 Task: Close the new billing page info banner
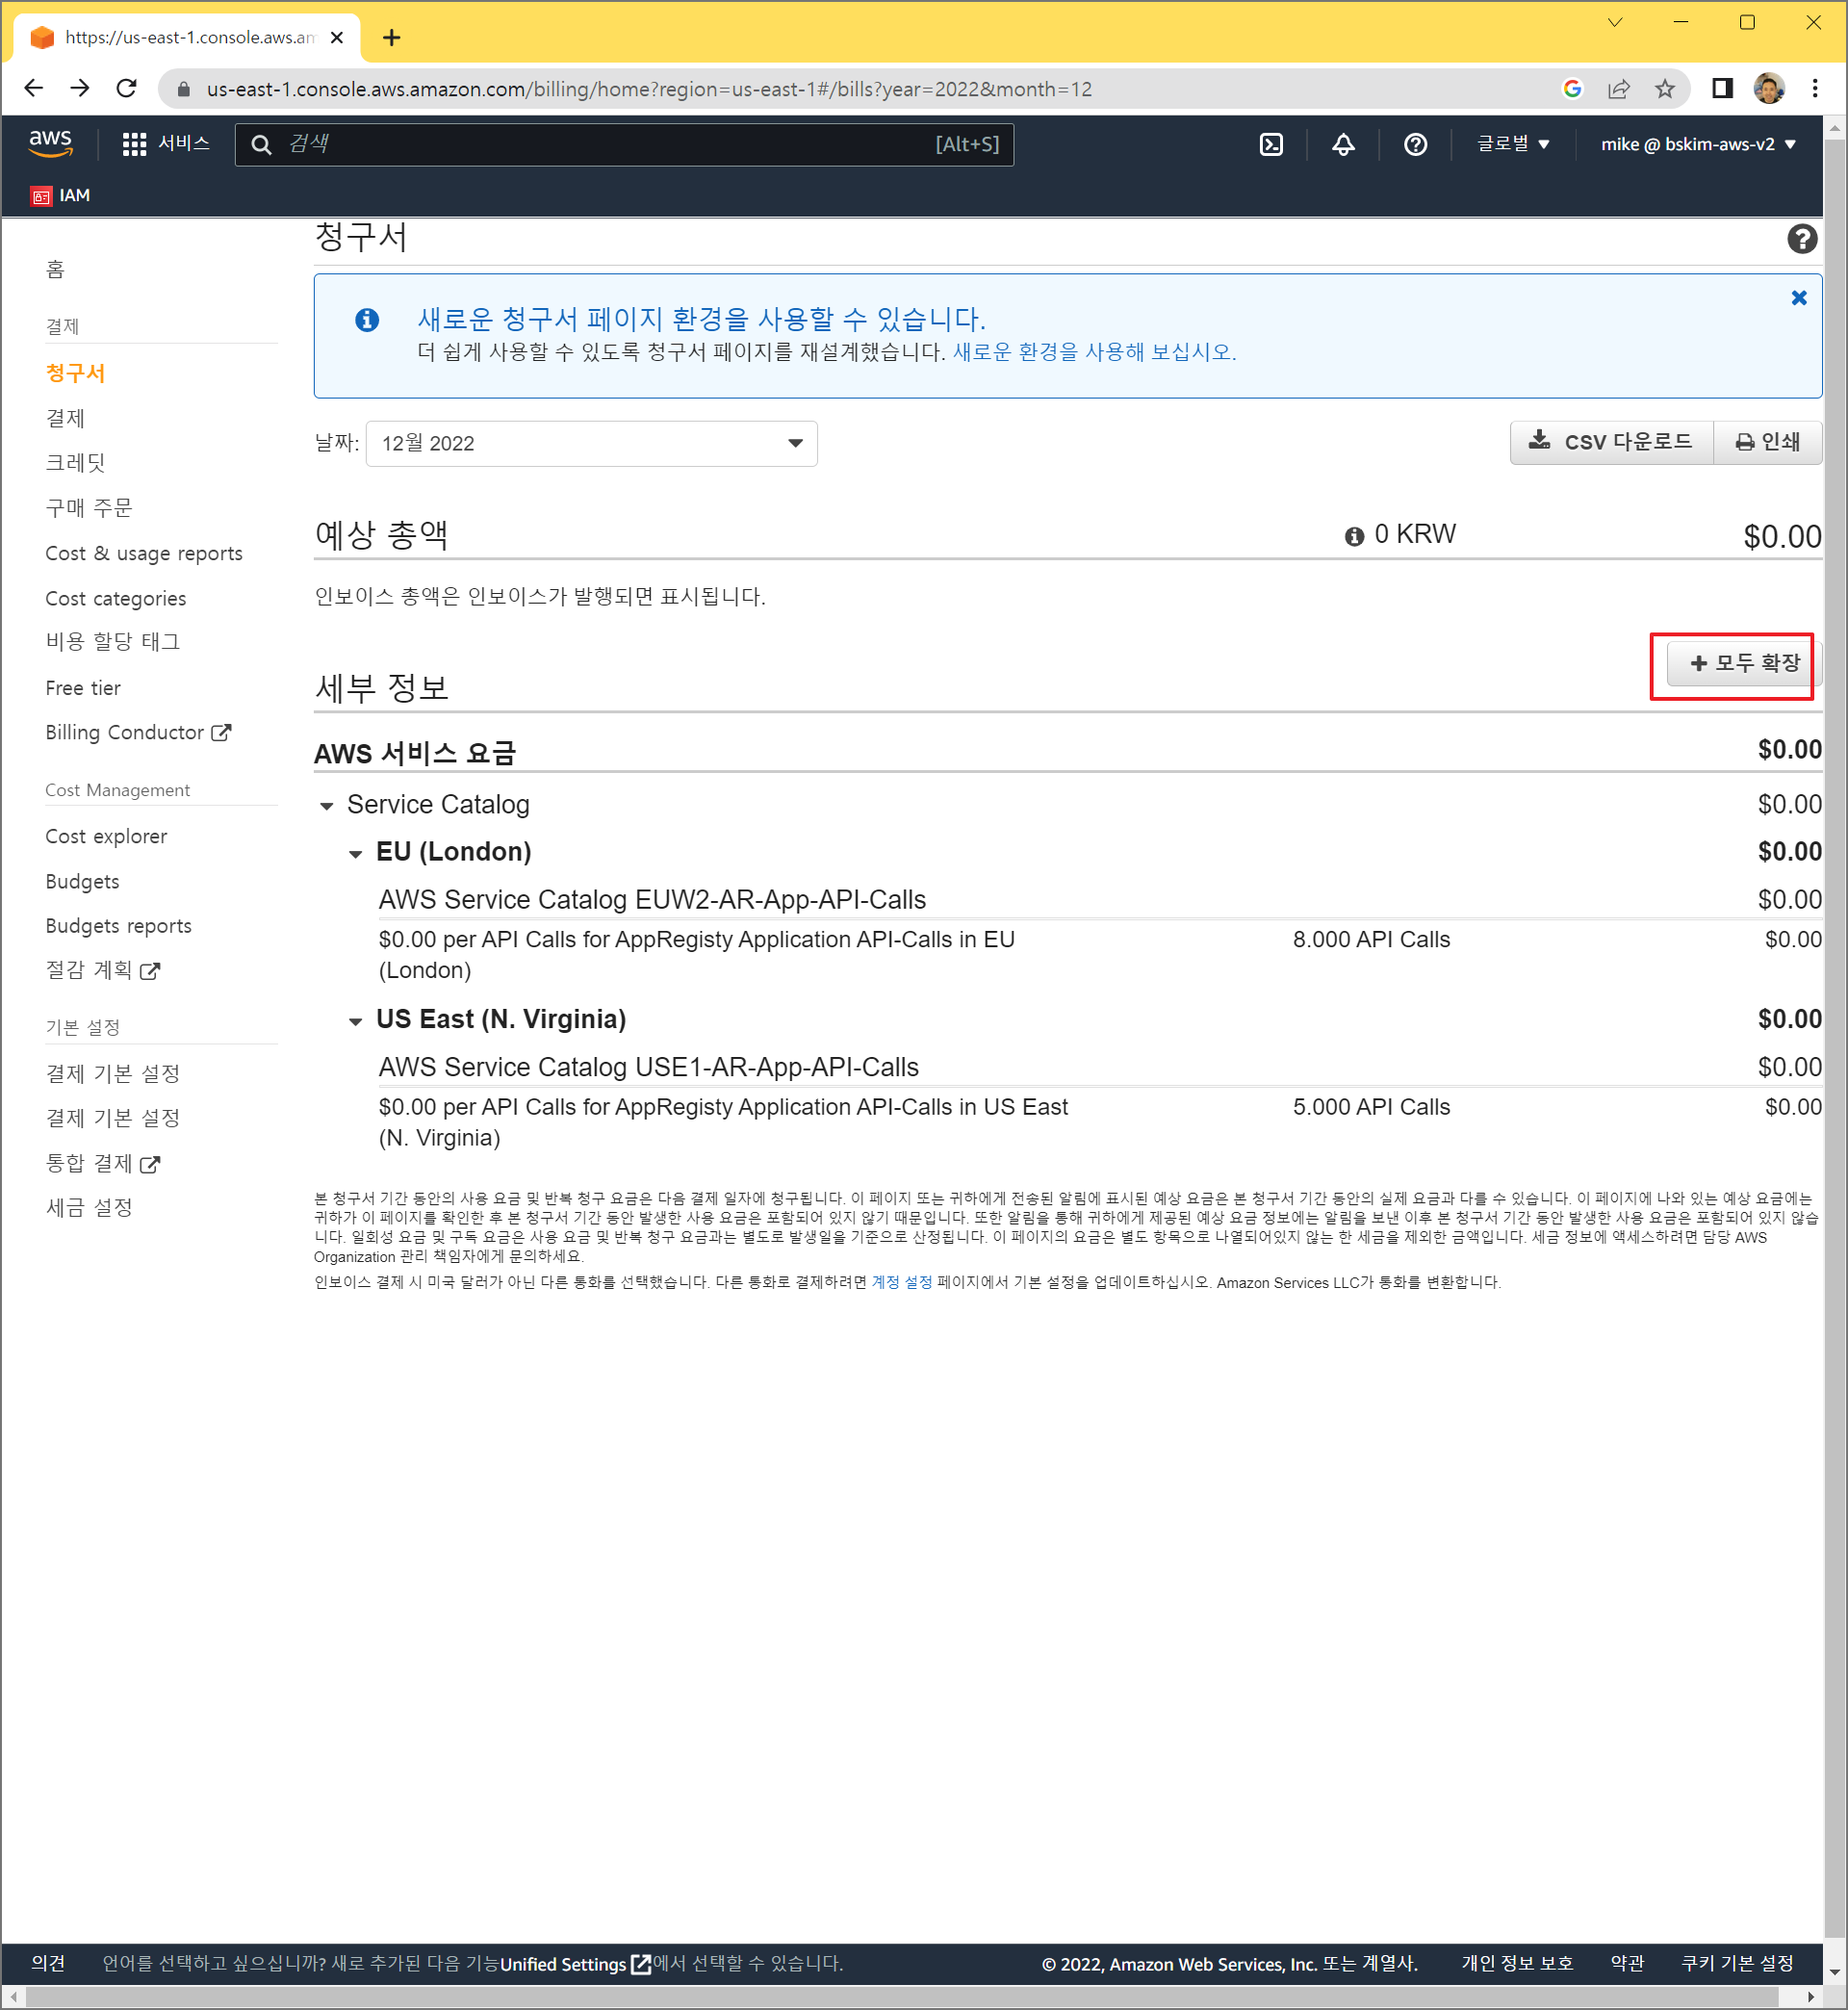click(1798, 298)
